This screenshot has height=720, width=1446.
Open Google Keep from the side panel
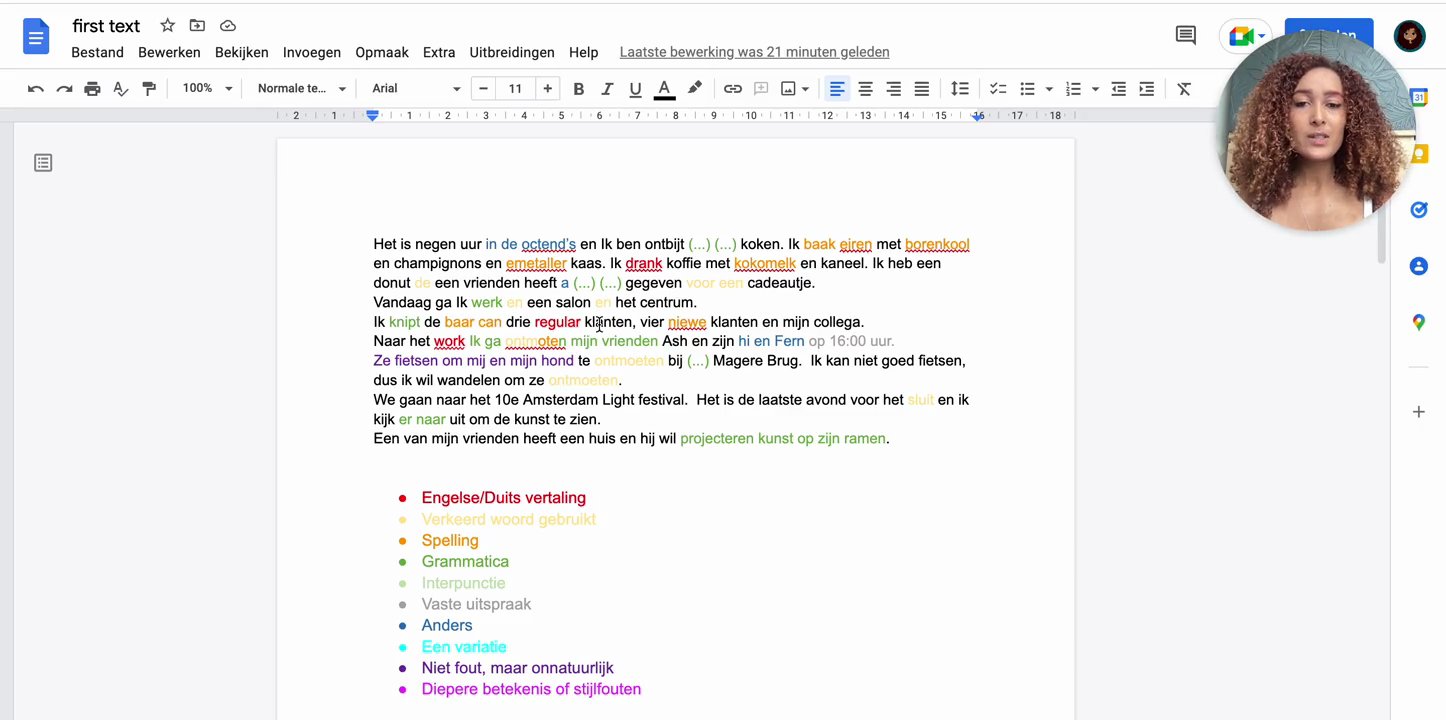1418,153
